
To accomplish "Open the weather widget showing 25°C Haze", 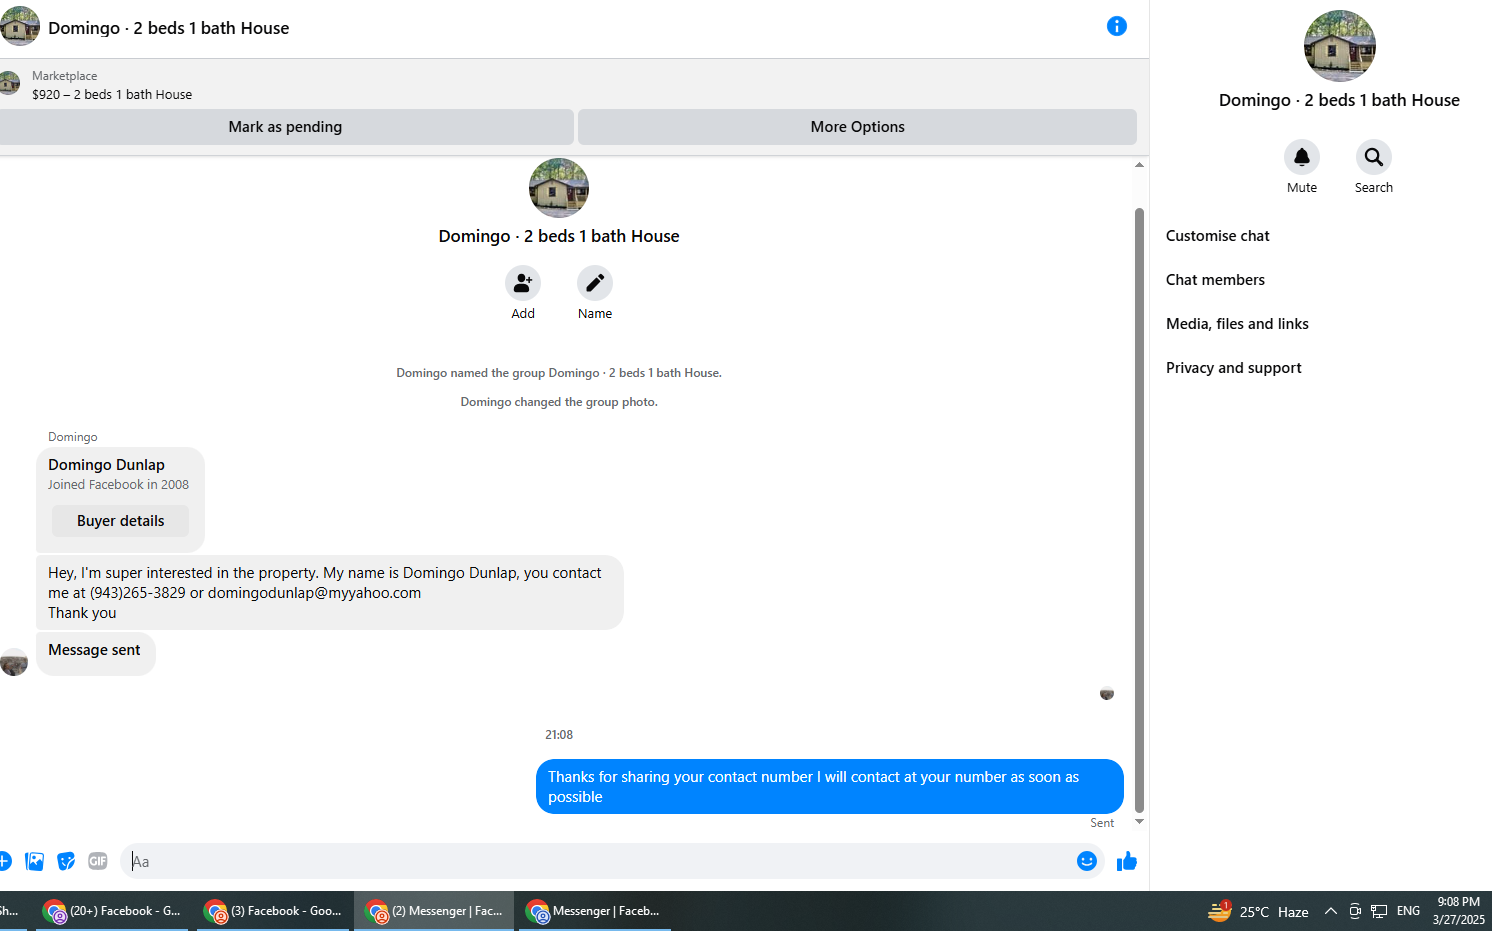I will pyautogui.click(x=1258, y=911).
